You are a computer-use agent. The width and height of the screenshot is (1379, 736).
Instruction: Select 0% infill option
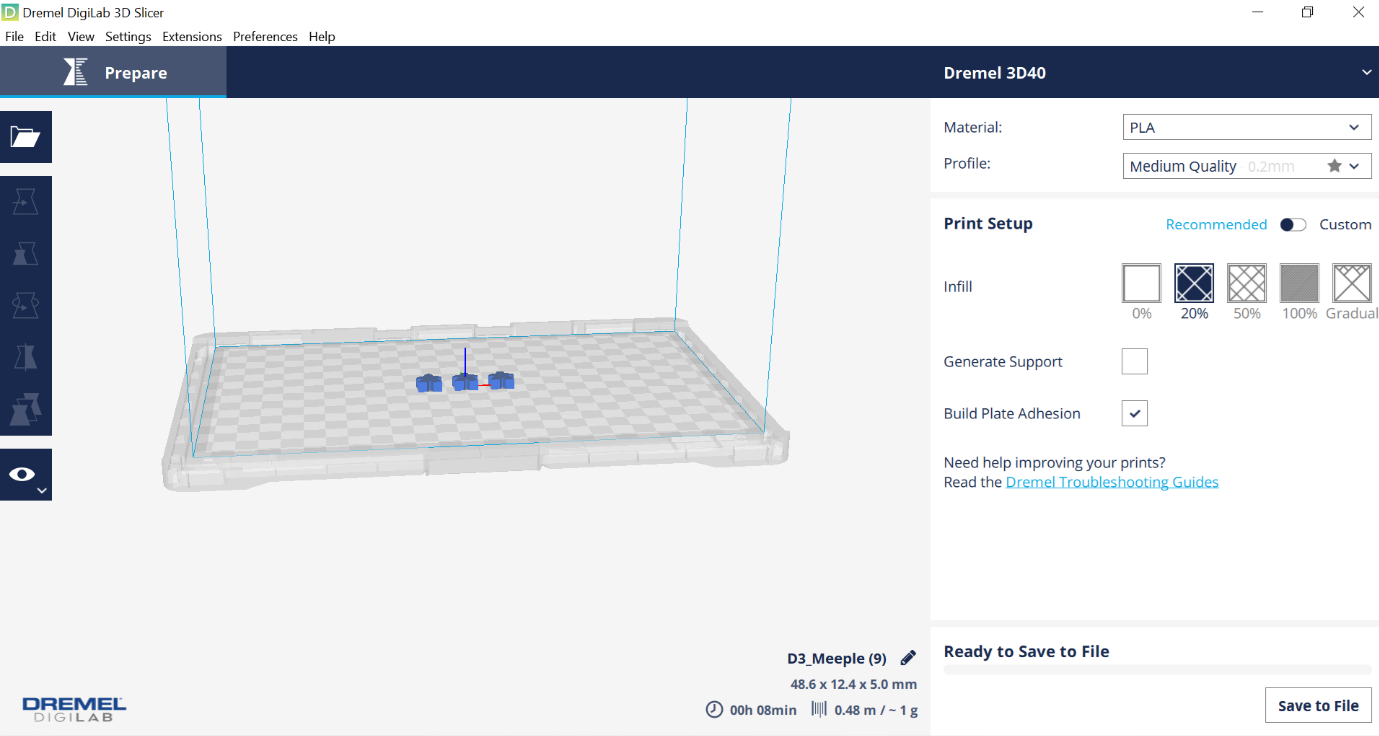1141,283
